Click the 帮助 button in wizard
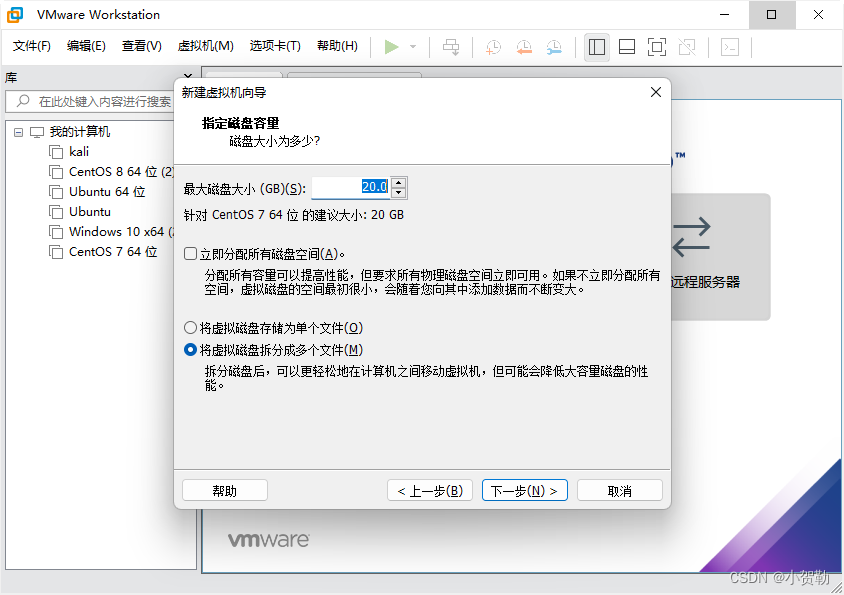The width and height of the screenshot is (844, 595). coord(225,491)
